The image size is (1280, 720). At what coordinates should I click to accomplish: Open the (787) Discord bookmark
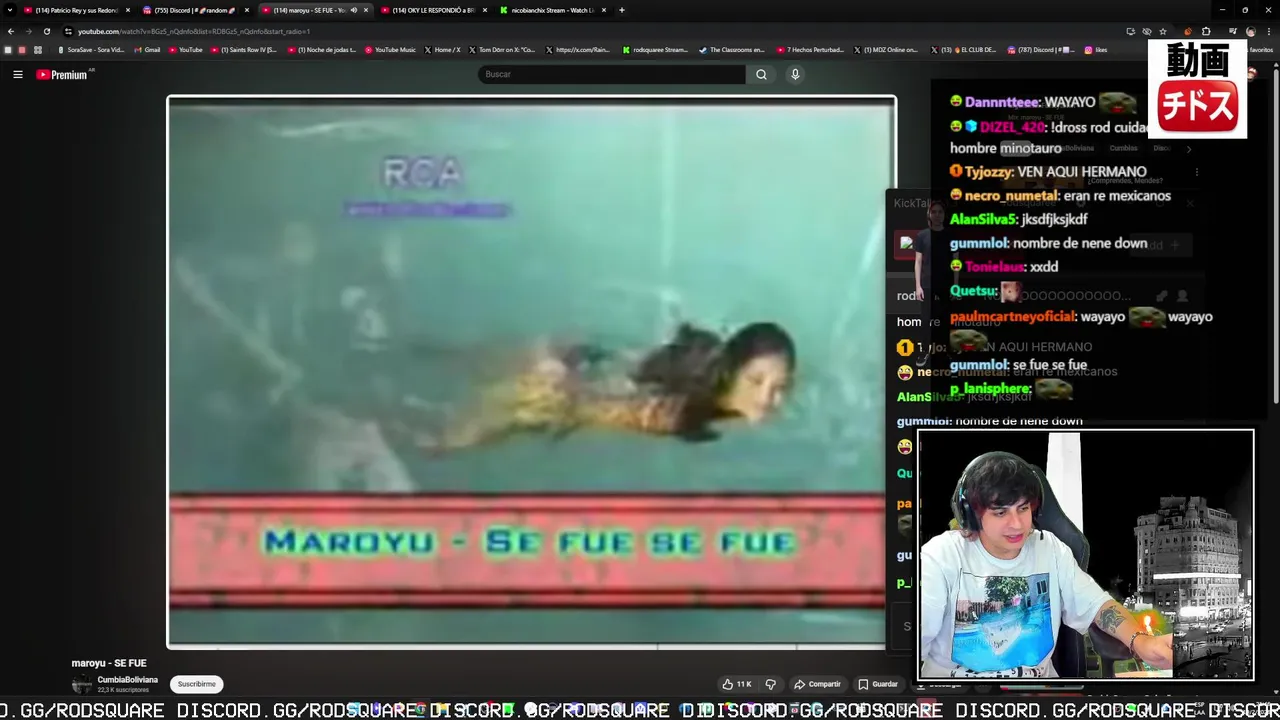pyautogui.click(x=1041, y=50)
